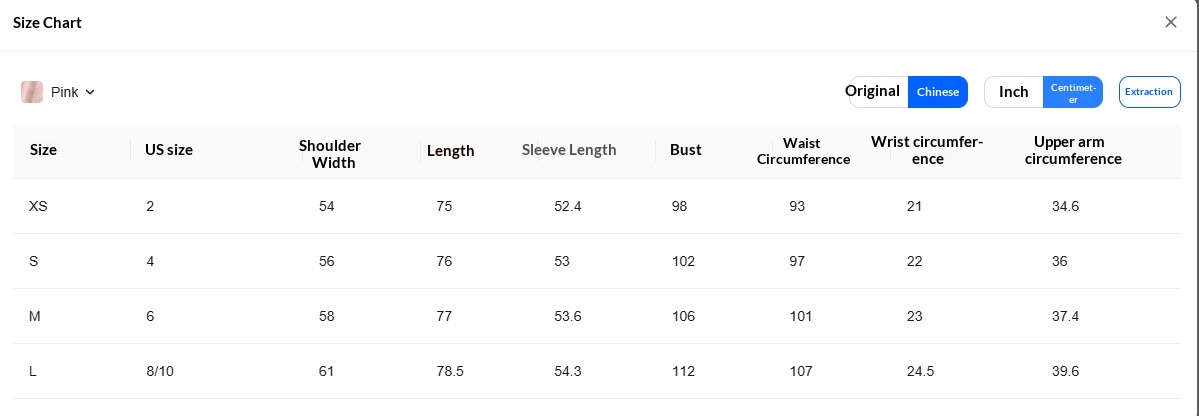This screenshot has height=416, width=1199.
Task: Click the Size column header
Action: coord(43,150)
